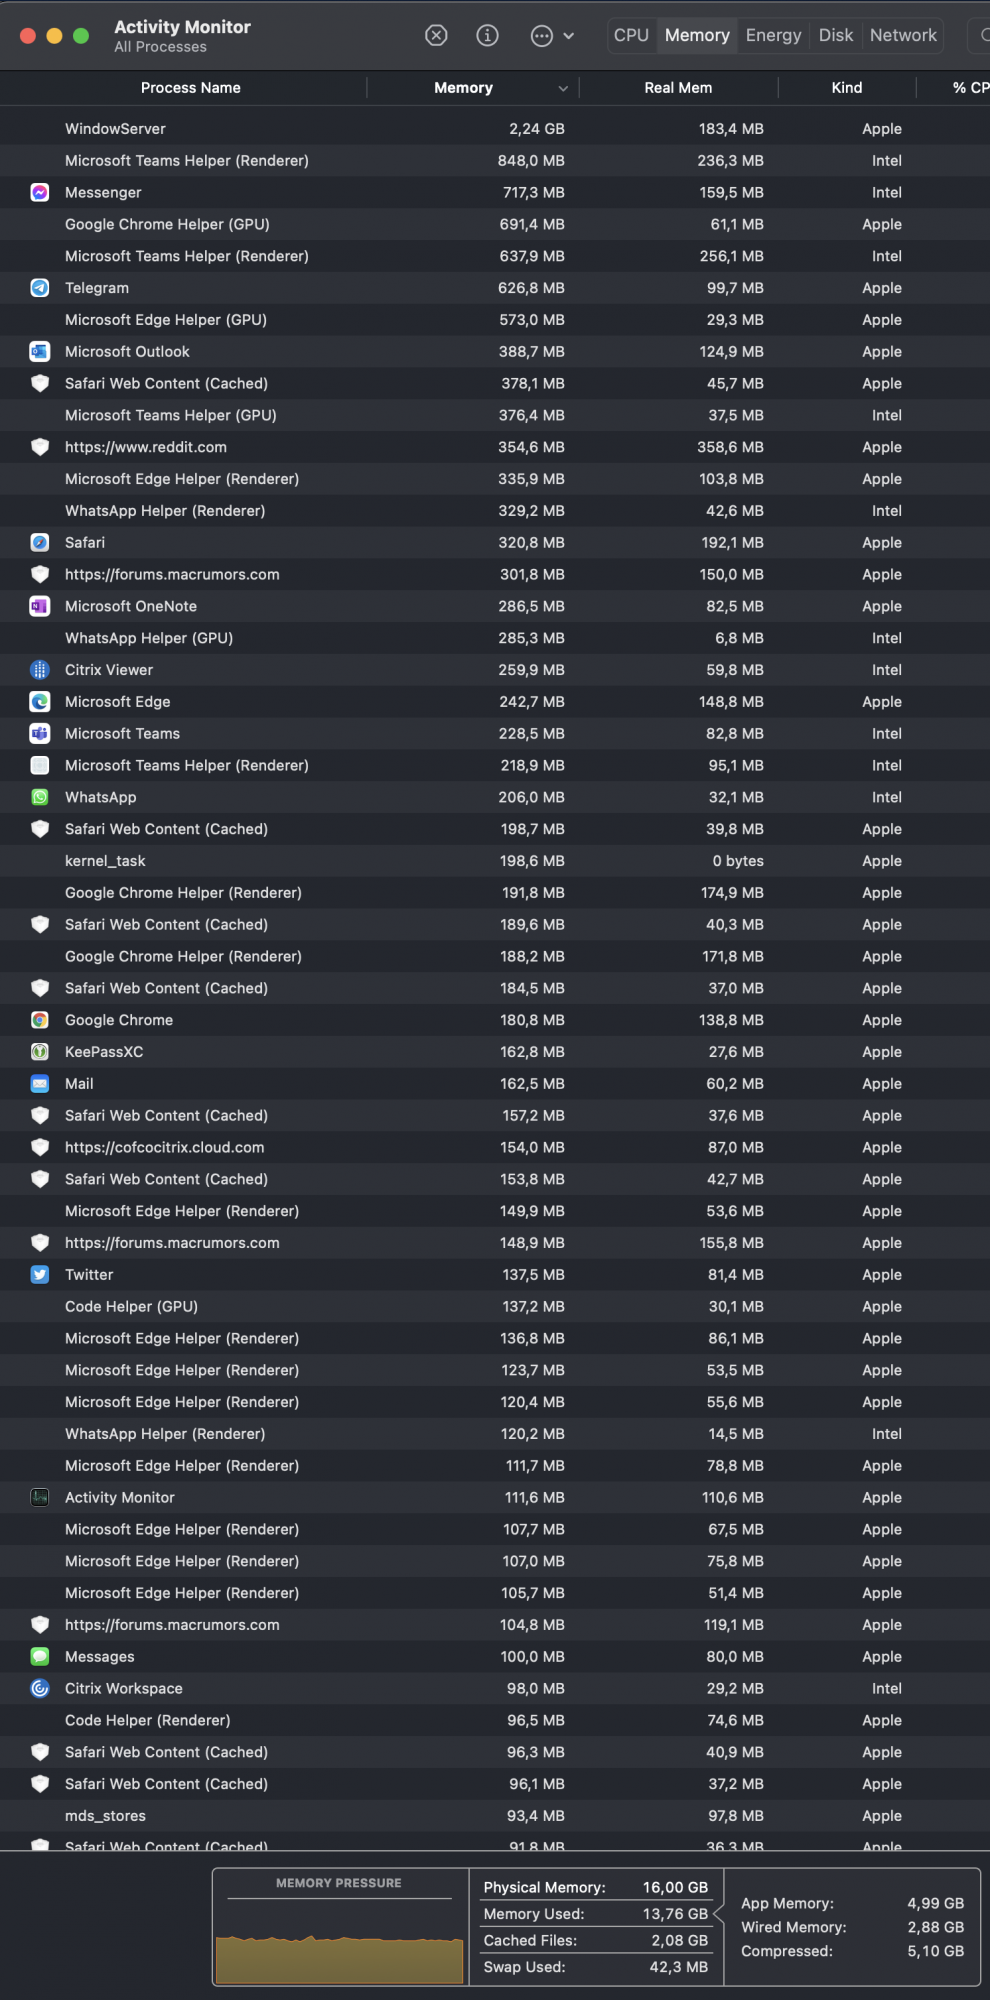Select the Messages app icon
Image resolution: width=990 pixels, height=2000 pixels.
point(40,1656)
